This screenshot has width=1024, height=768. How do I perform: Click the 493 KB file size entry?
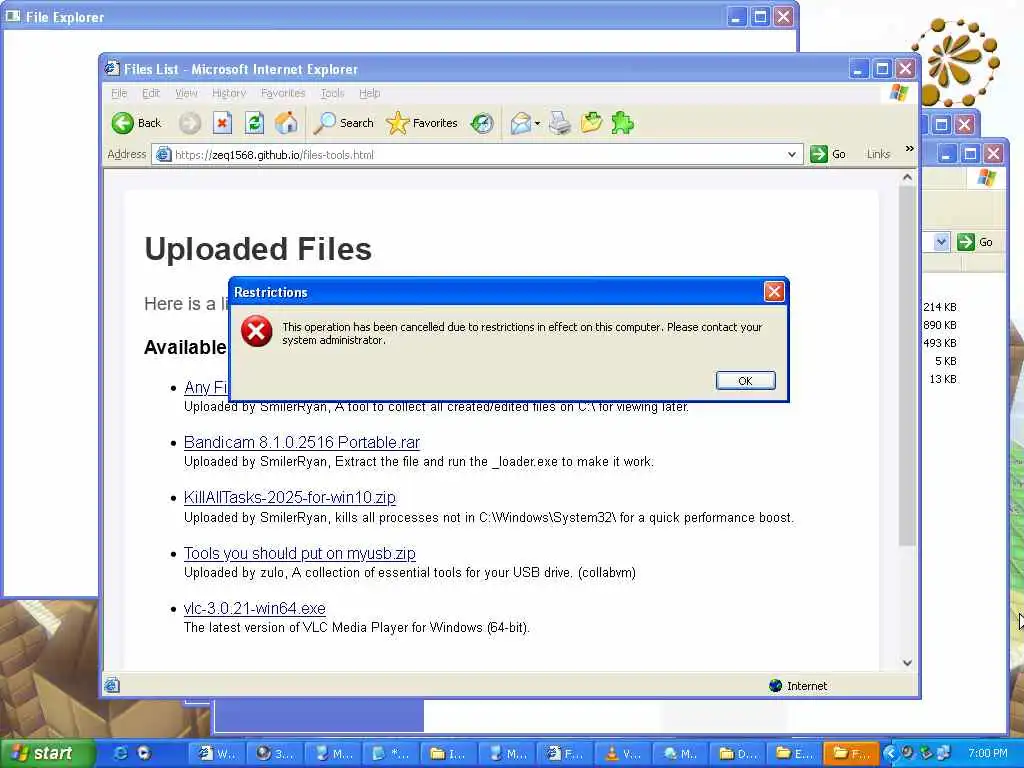[x=940, y=343]
